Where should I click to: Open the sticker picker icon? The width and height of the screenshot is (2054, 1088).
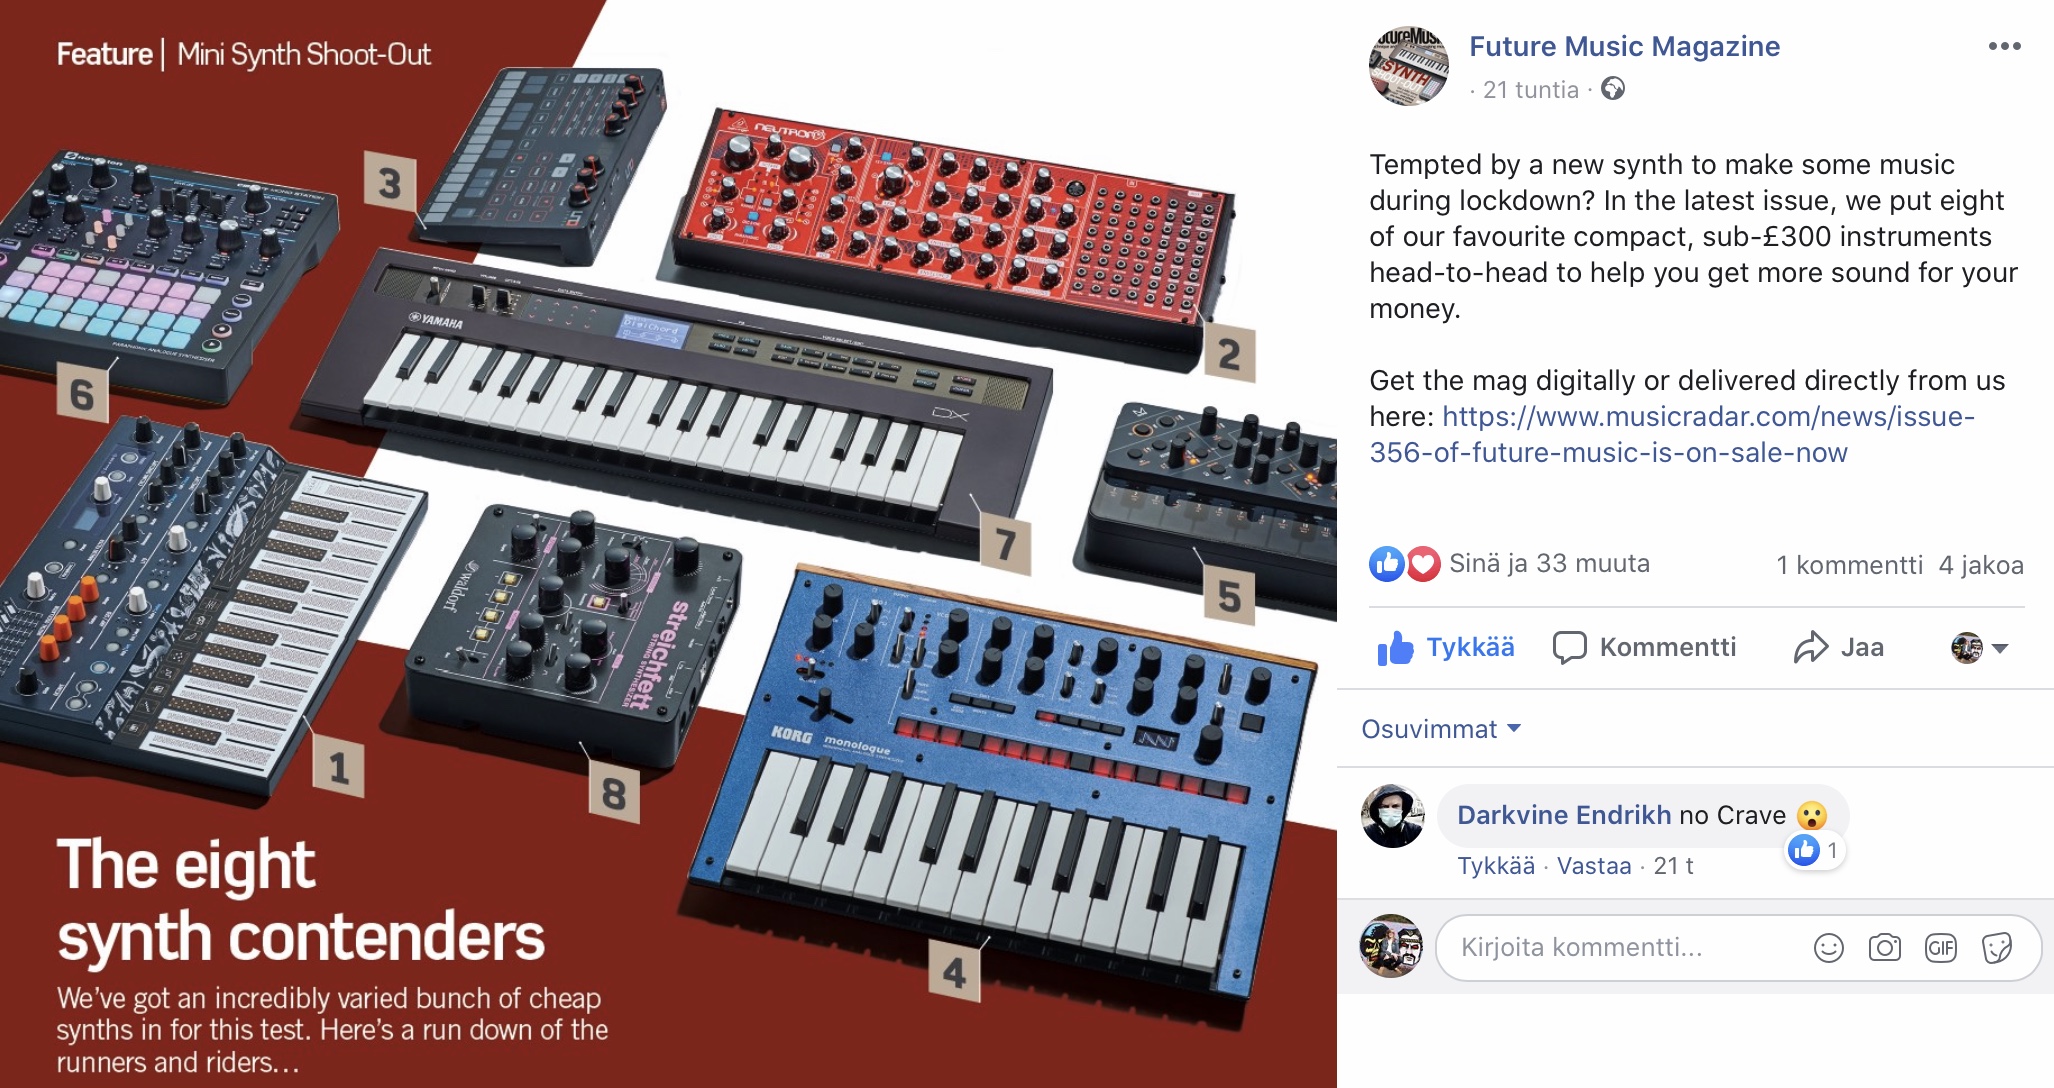click(1996, 947)
